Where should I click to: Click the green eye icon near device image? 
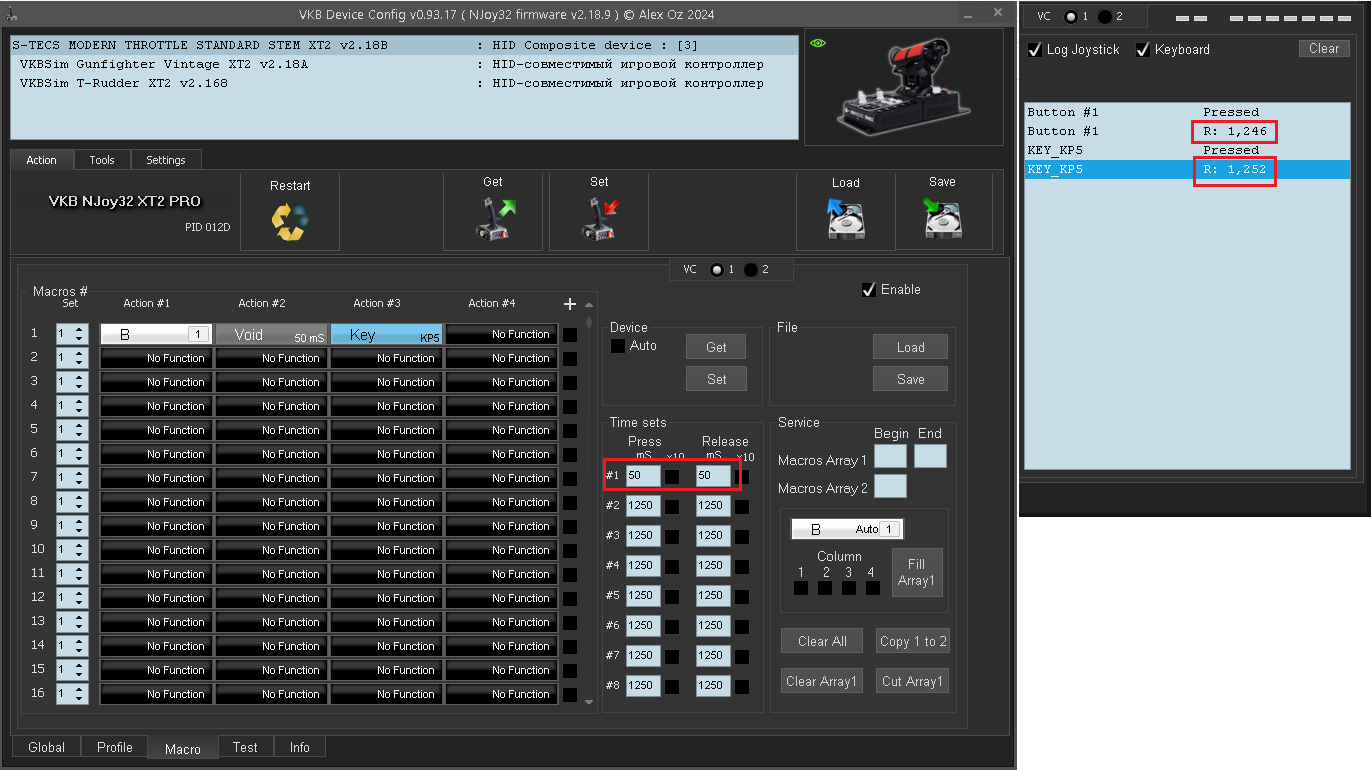coord(817,44)
